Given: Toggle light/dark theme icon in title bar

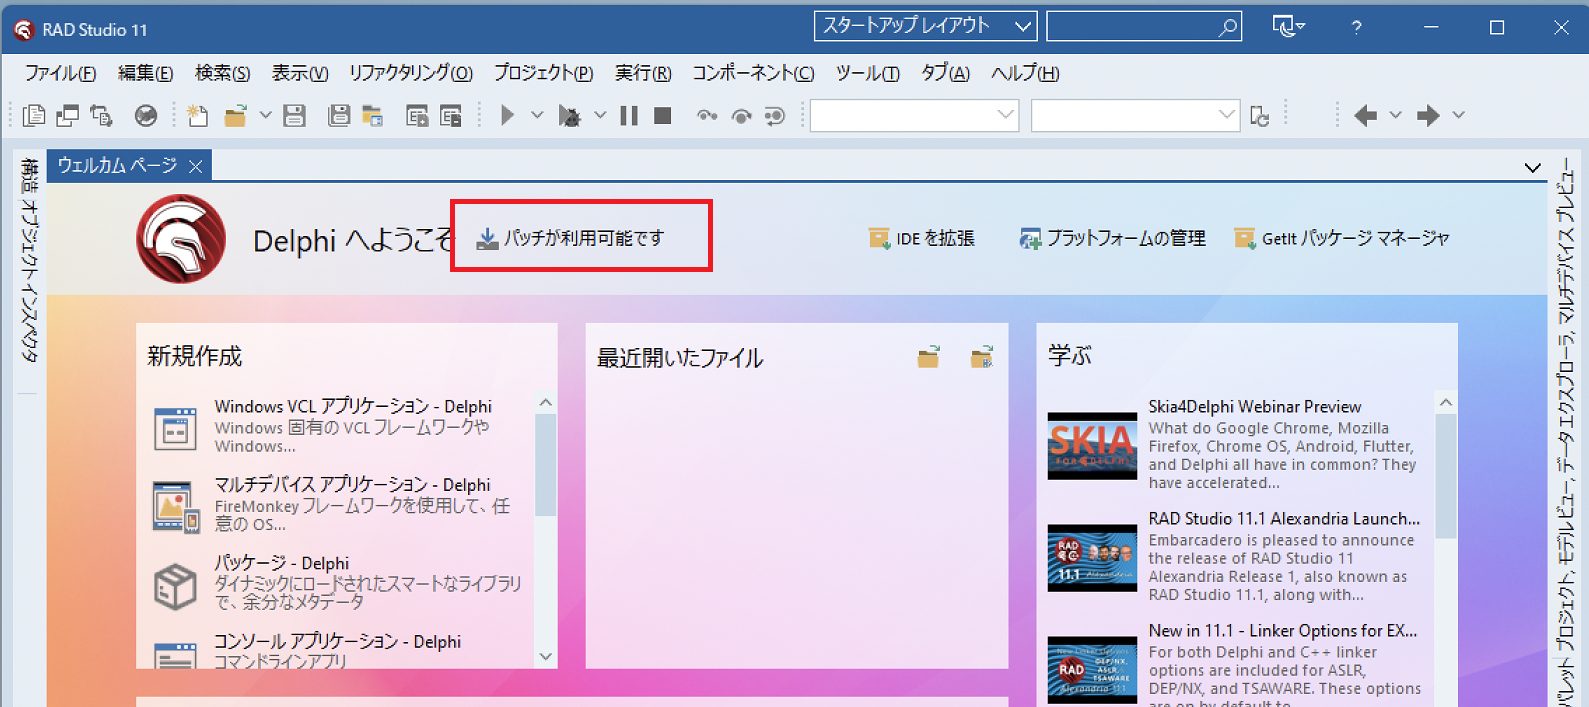Looking at the screenshot, I should [x=1288, y=27].
